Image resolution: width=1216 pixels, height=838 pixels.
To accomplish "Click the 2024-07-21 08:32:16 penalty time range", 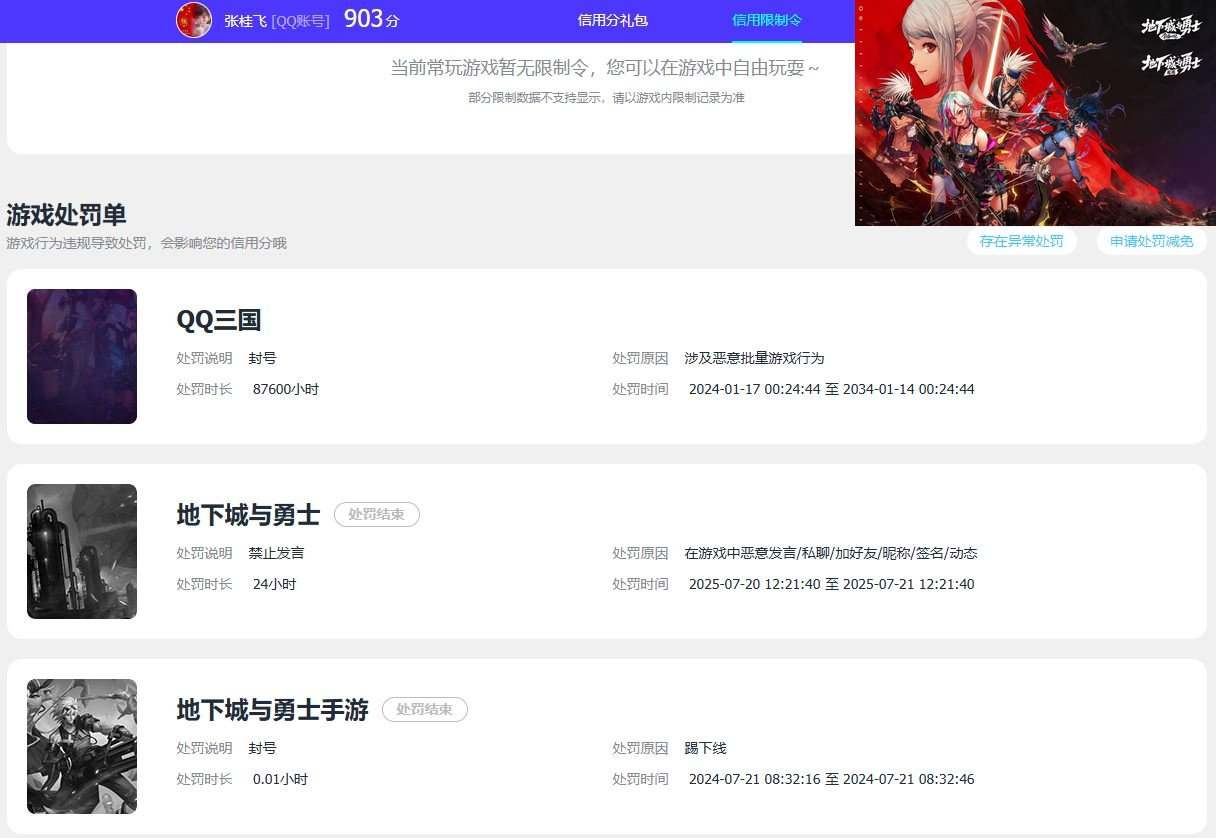I will tap(831, 779).
